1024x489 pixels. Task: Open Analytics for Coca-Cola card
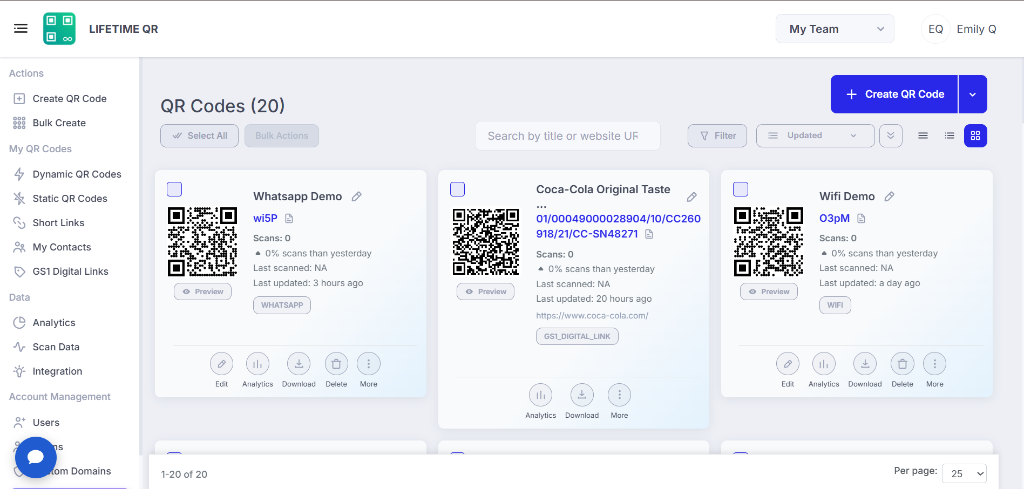(x=540, y=395)
